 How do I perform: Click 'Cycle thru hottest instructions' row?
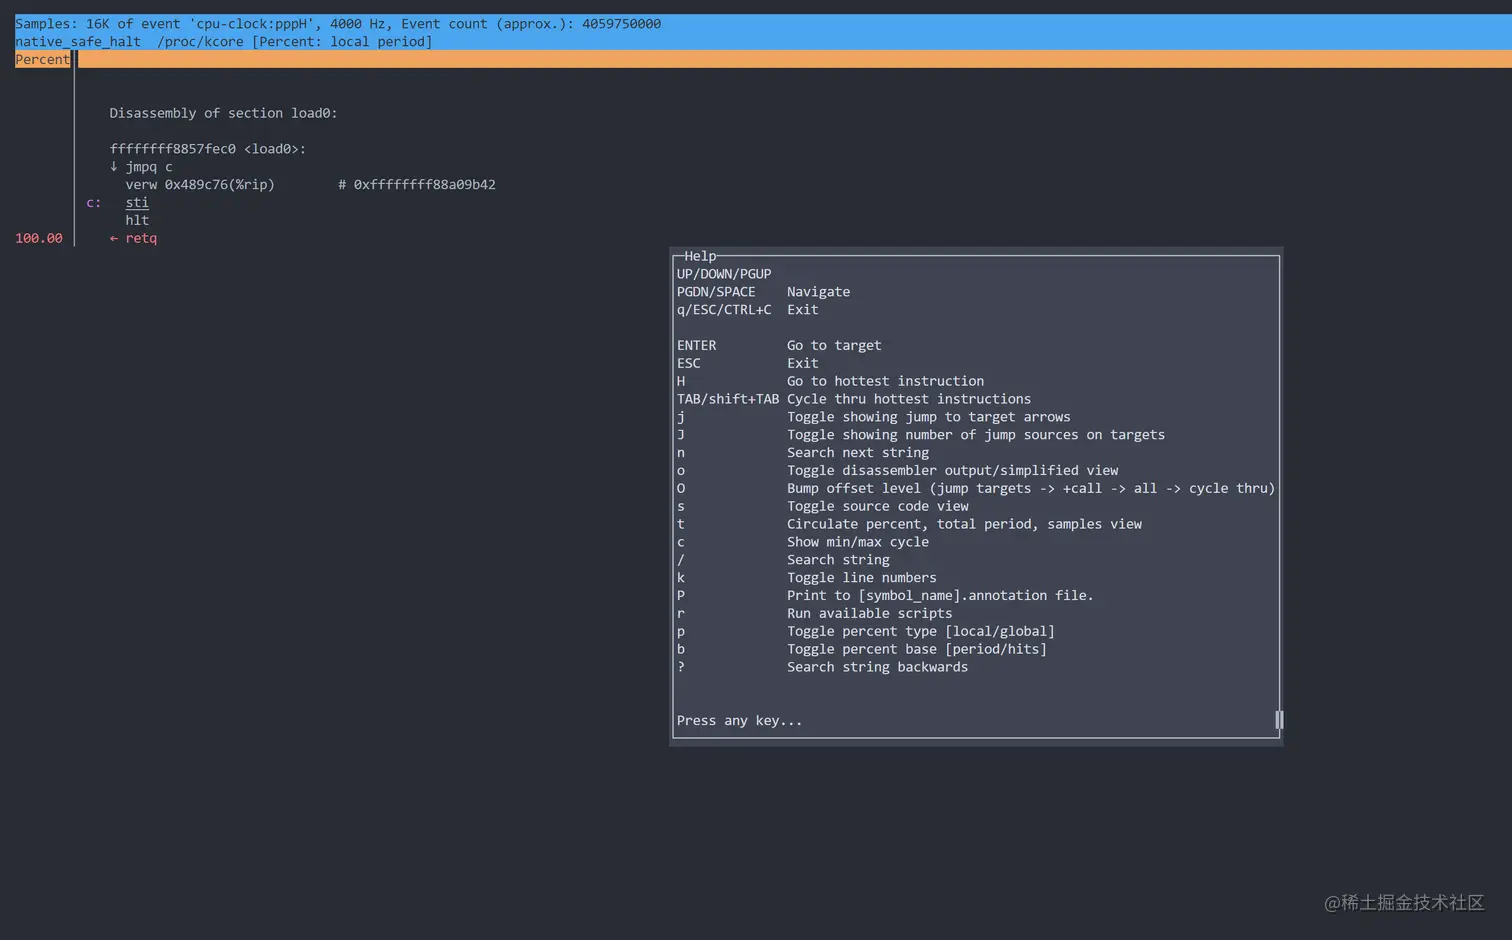(x=854, y=400)
